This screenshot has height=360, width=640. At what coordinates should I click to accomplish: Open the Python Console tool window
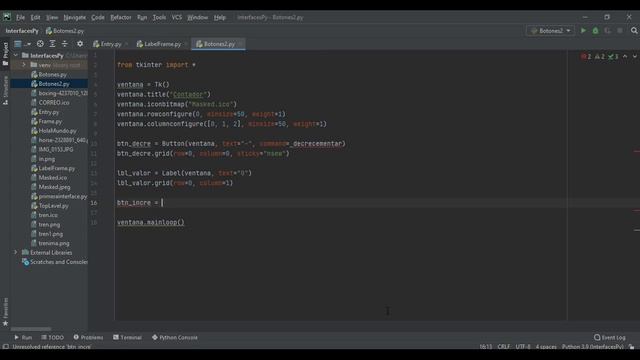pos(175,338)
